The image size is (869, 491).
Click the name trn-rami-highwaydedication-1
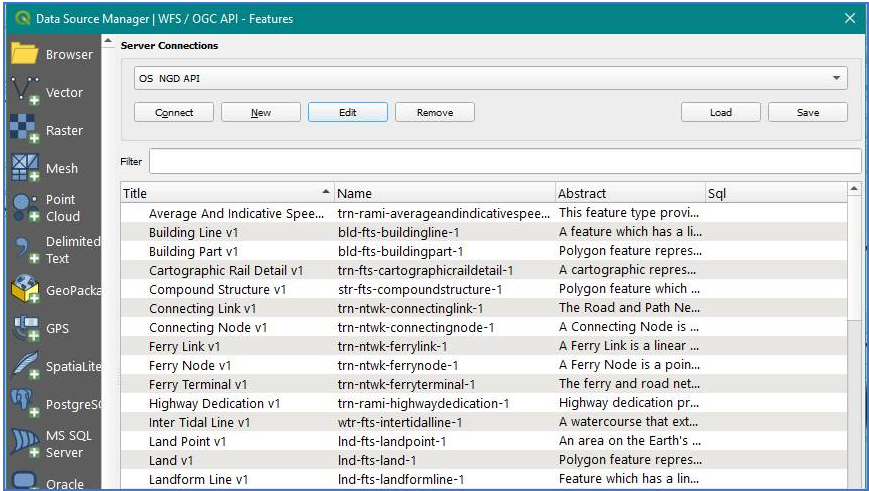(423, 403)
